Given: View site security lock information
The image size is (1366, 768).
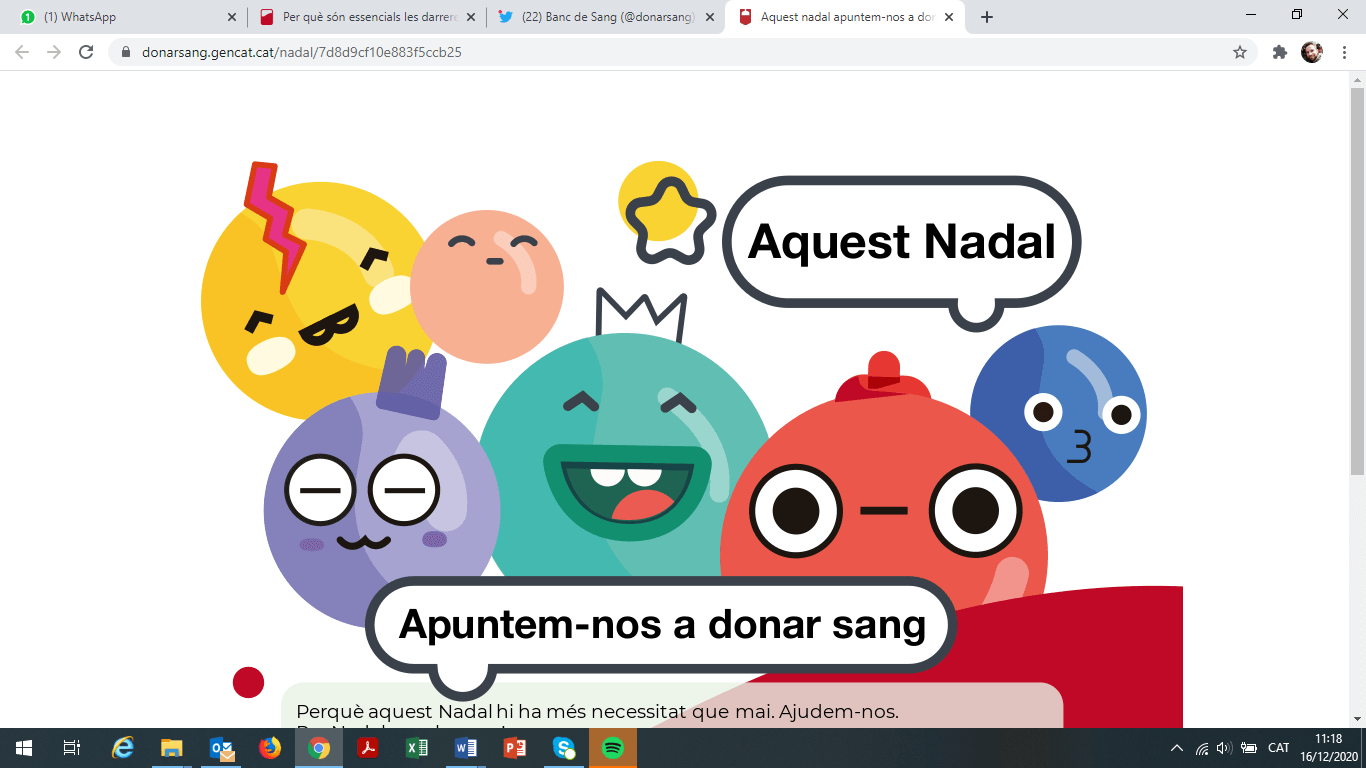Looking at the screenshot, I should coord(126,52).
